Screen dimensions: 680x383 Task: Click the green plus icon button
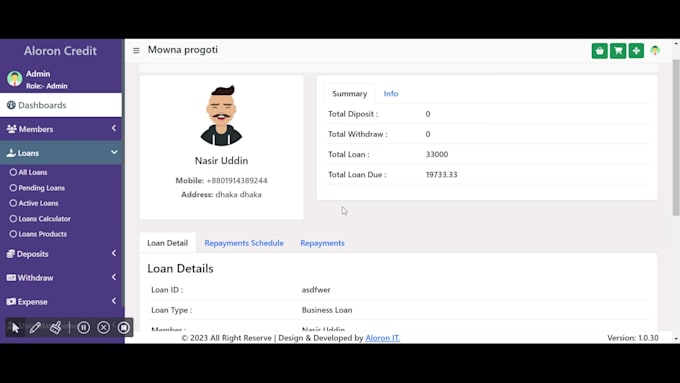[x=636, y=51]
